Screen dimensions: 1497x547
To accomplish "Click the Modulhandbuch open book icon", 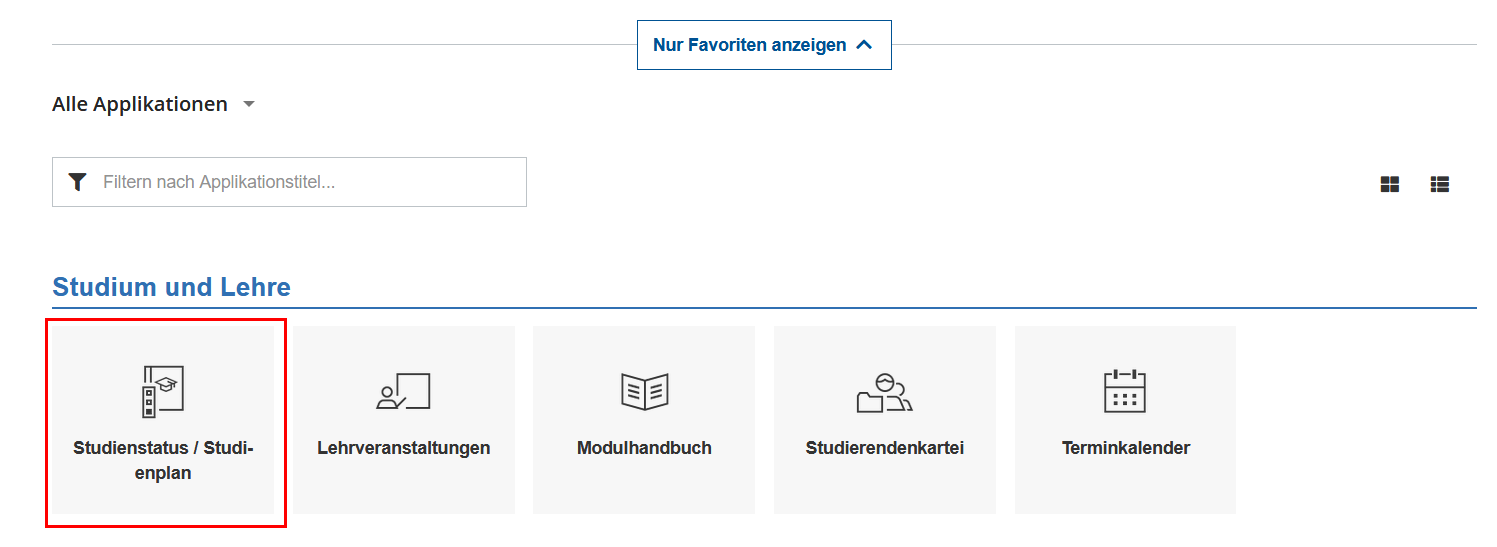I will pos(644,391).
